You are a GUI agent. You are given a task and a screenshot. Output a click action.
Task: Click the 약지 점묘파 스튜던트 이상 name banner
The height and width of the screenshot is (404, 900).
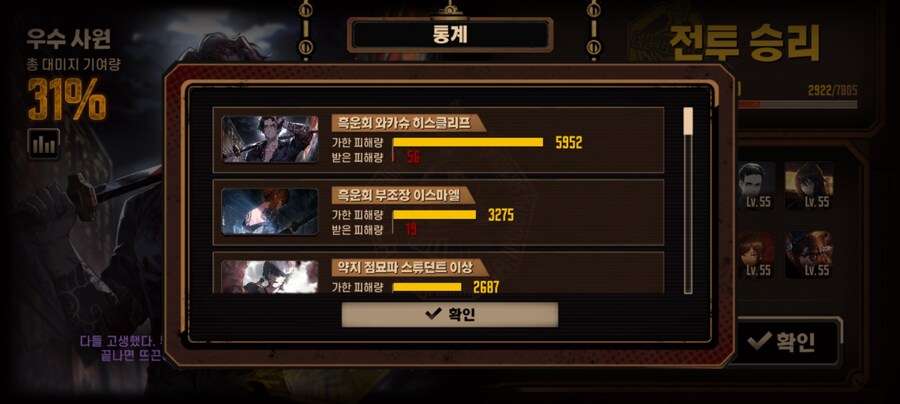(x=410, y=267)
